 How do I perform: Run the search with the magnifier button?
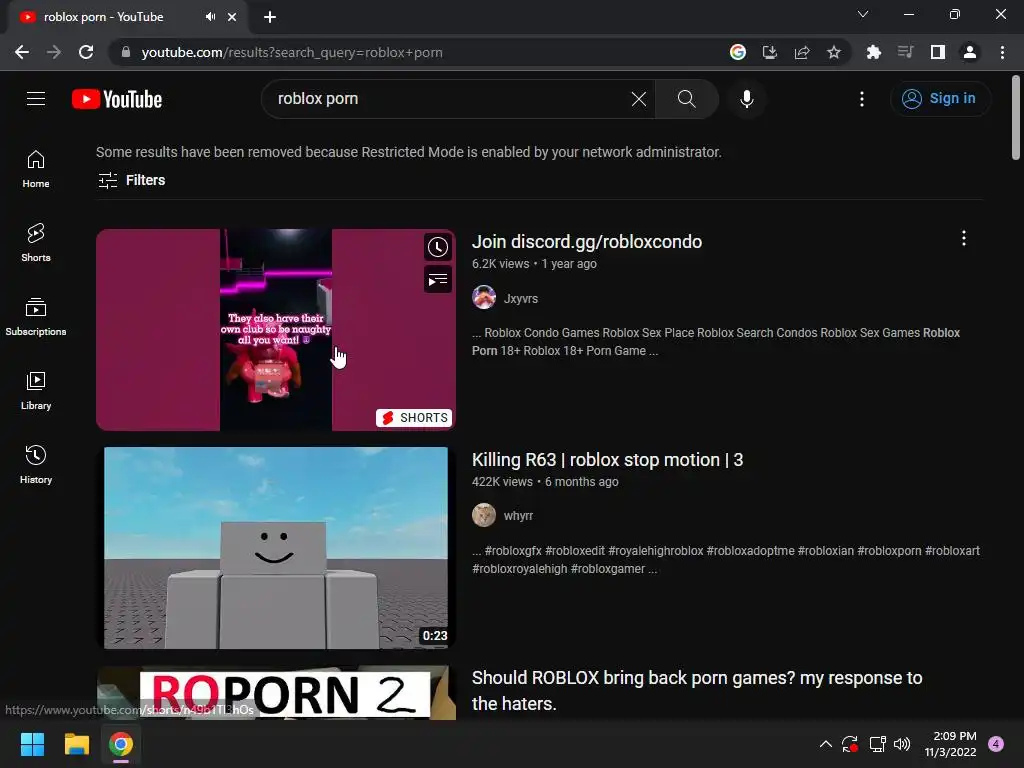(686, 99)
